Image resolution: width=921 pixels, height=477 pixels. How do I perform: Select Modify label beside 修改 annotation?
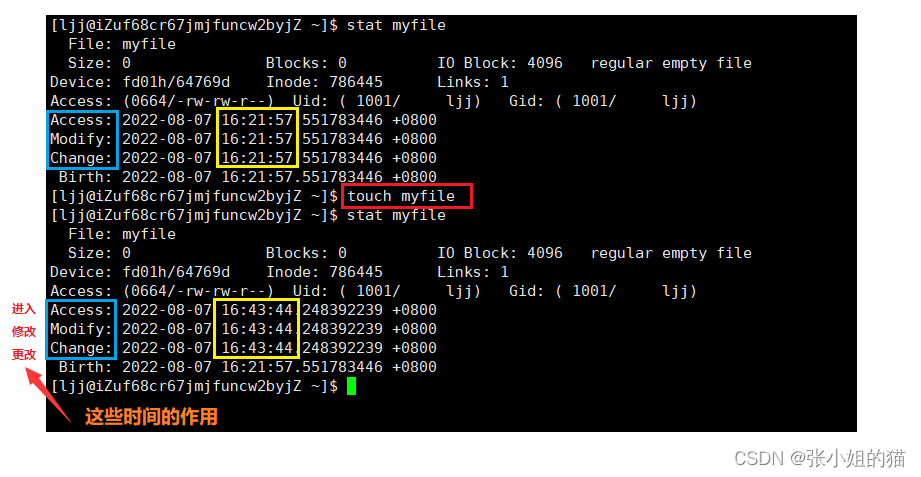click(x=80, y=329)
